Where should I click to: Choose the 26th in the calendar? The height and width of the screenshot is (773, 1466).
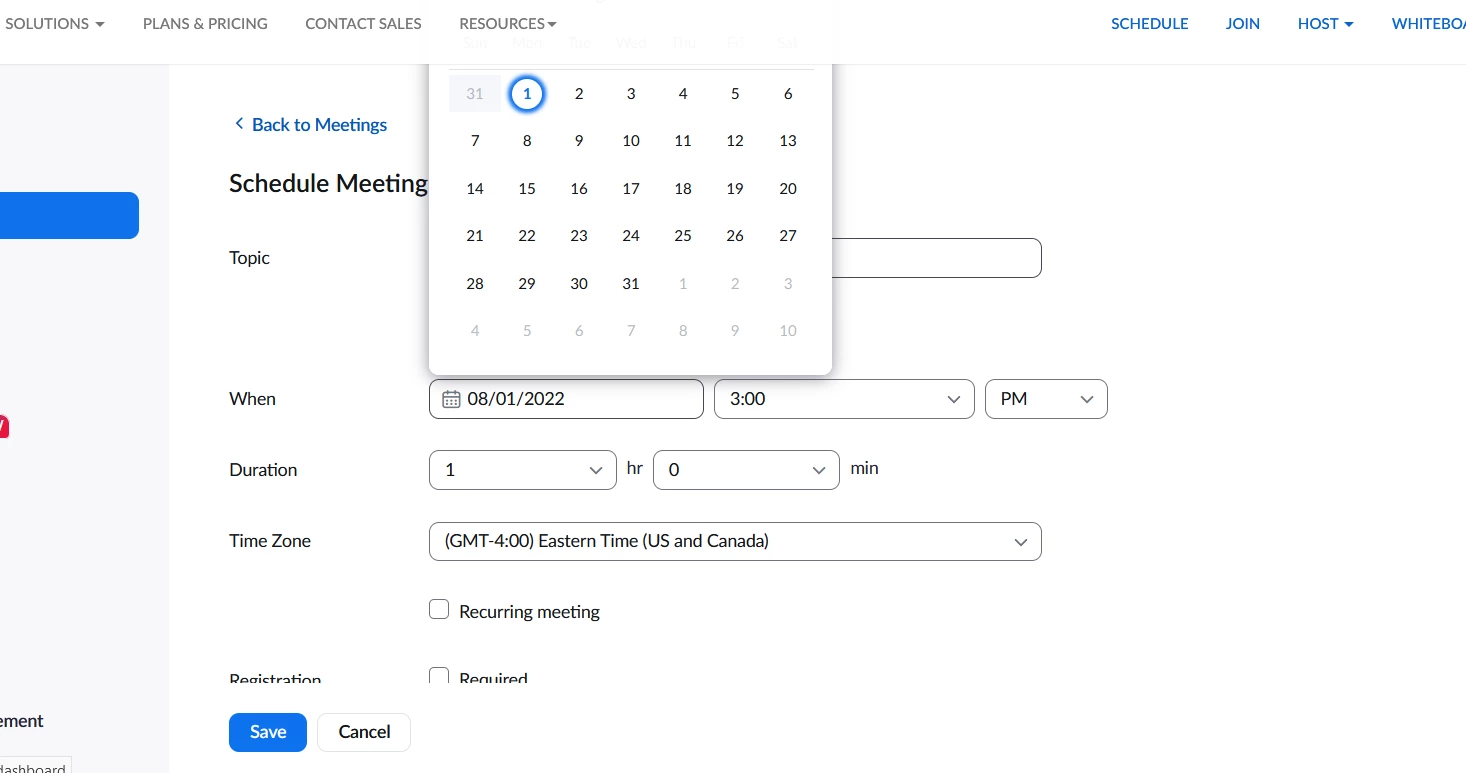tap(735, 236)
